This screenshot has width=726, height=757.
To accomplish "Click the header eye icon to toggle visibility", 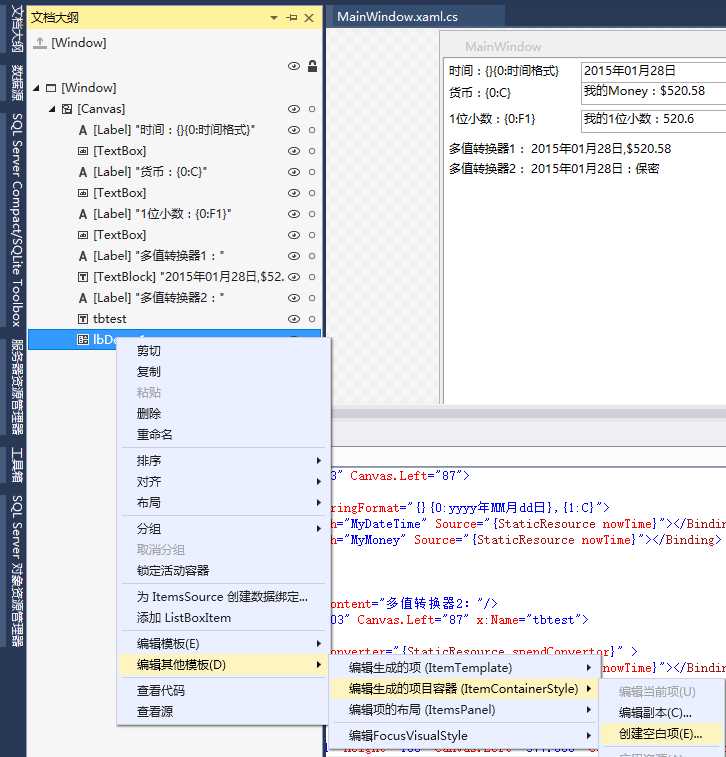I will [293, 66].
